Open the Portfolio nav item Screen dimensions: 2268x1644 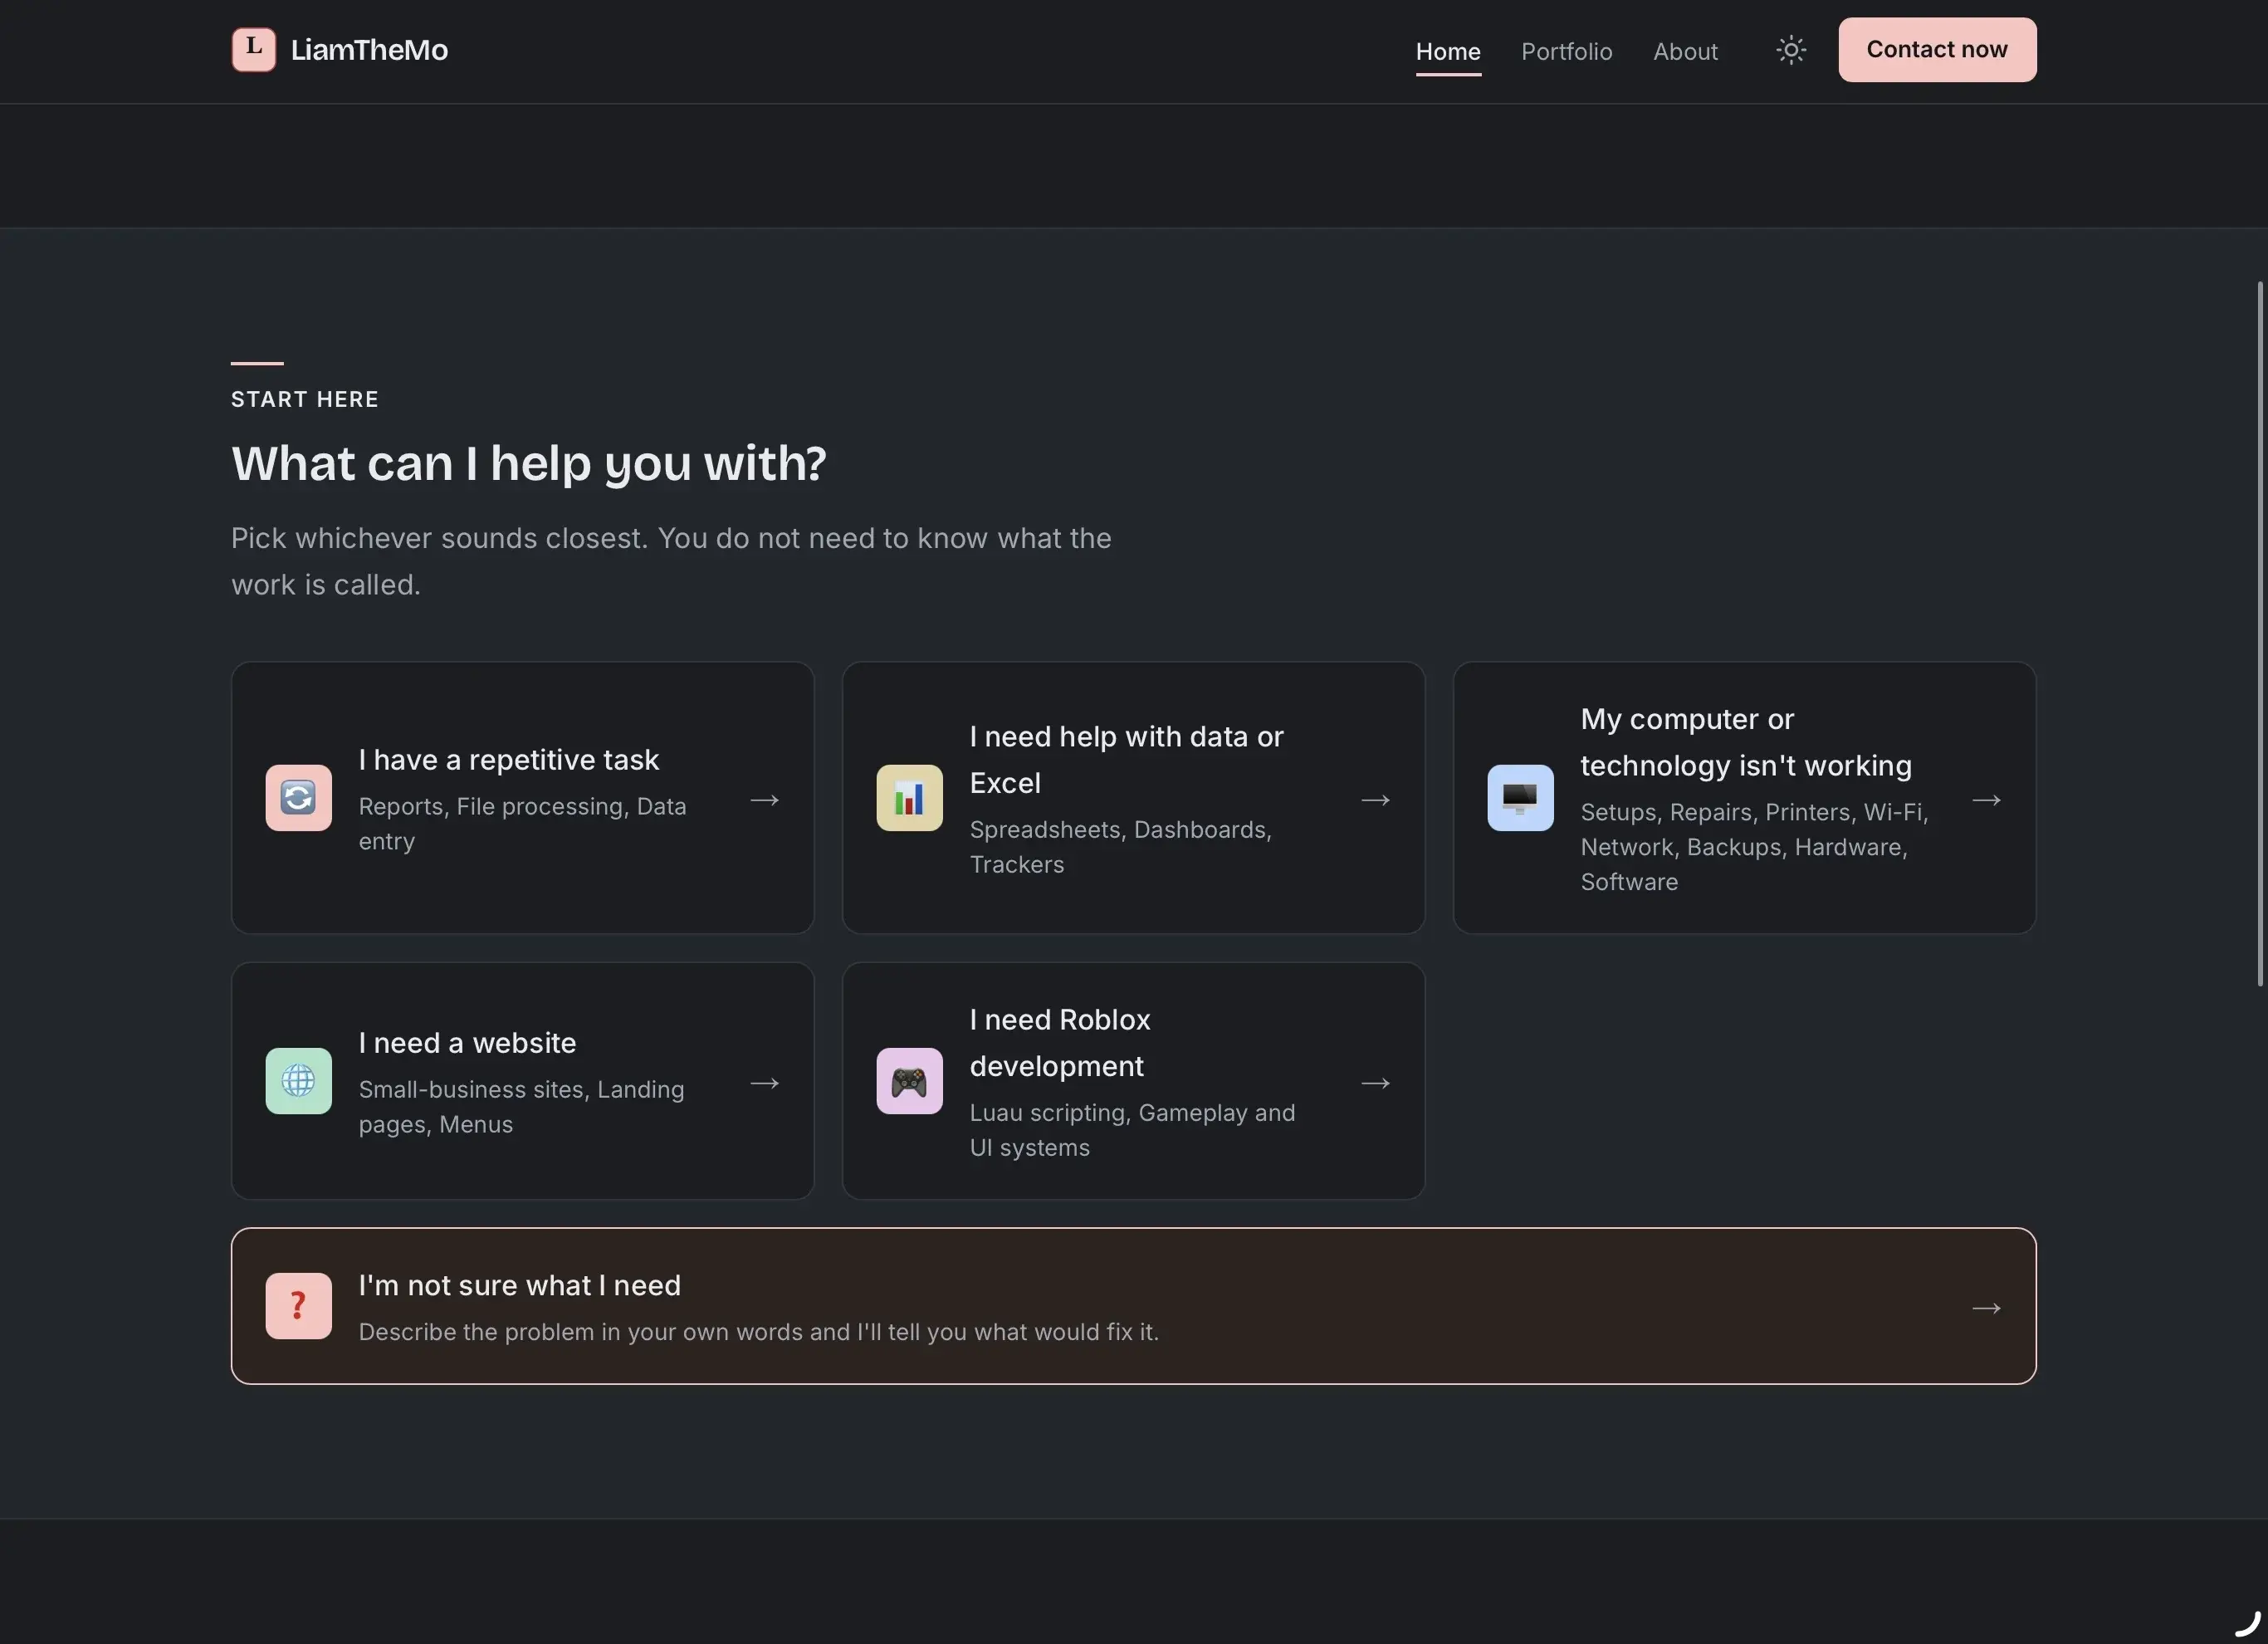pos(1567,51)
